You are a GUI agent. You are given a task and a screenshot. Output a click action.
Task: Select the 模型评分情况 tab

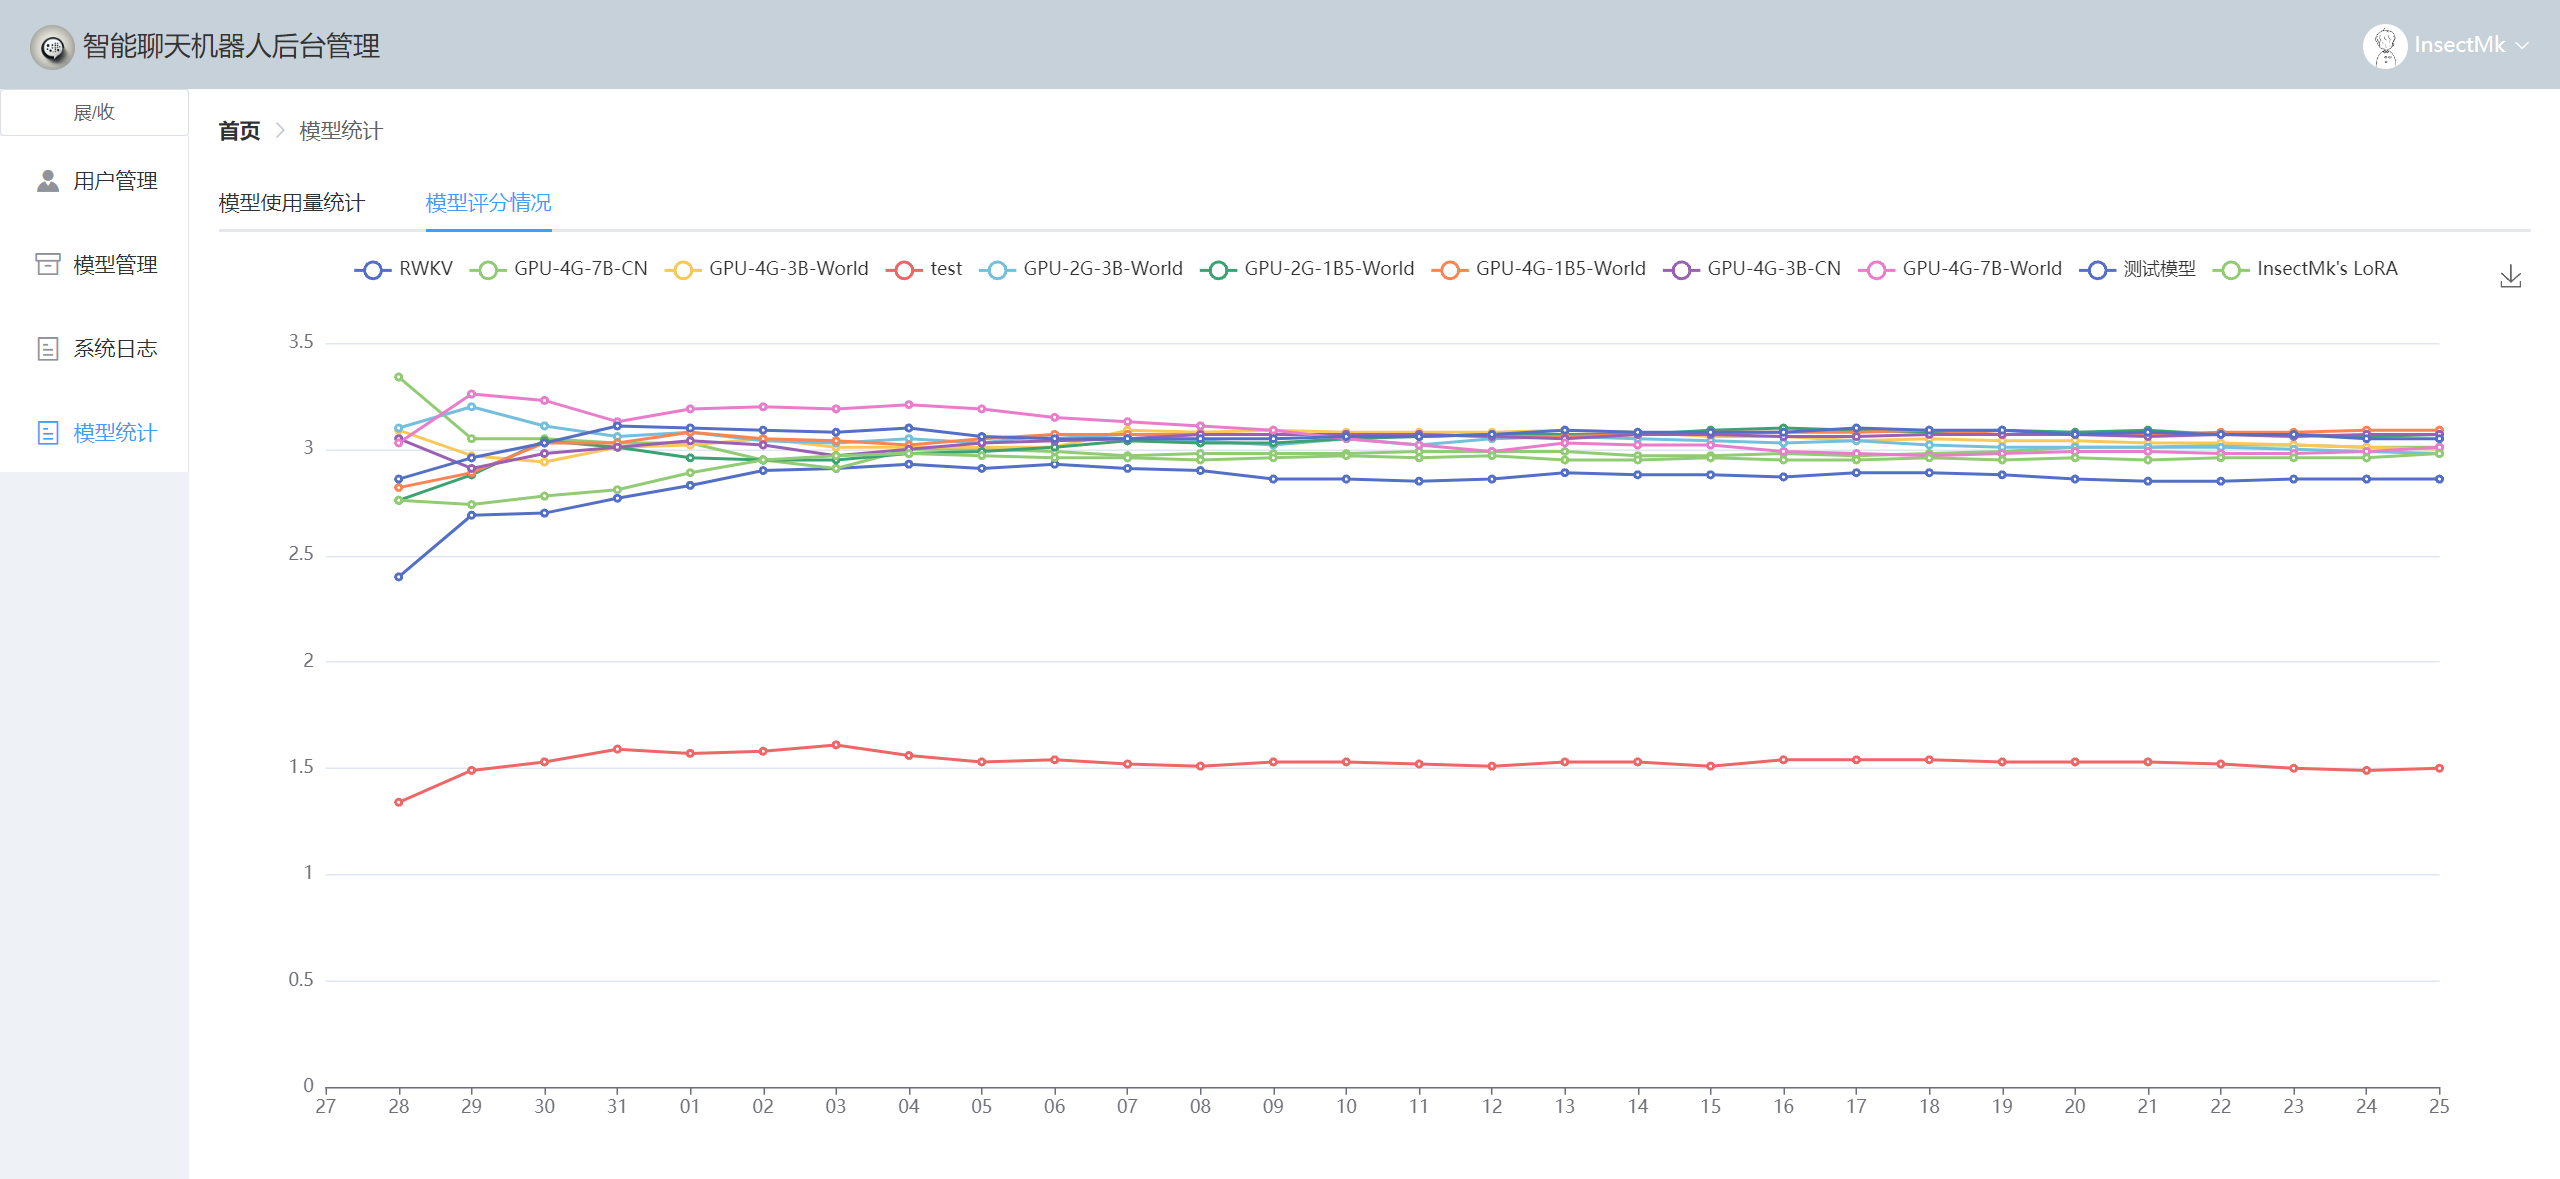pos(488,203)
